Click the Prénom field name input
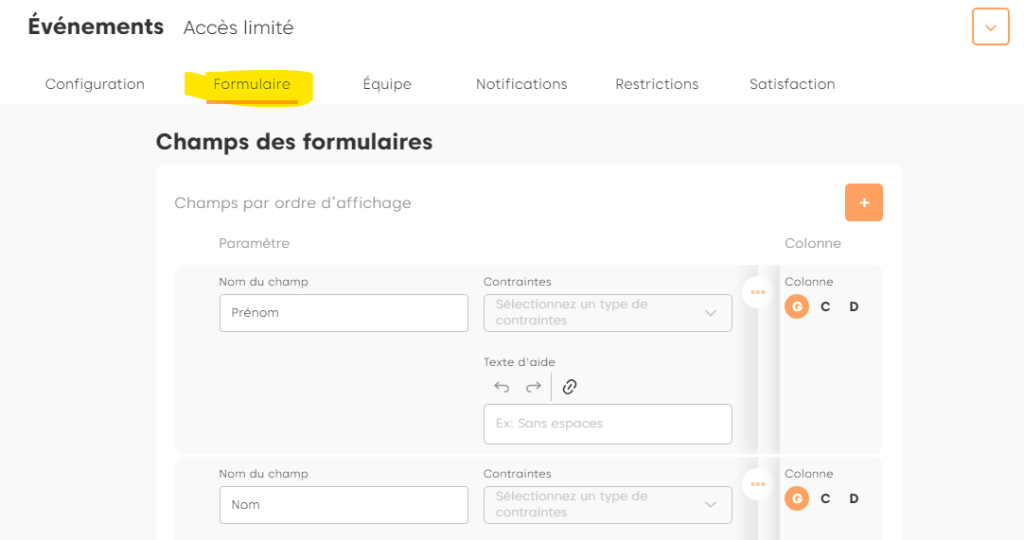Image resolution: width=1024 pixels, height=540 pixels. point(343,313)
